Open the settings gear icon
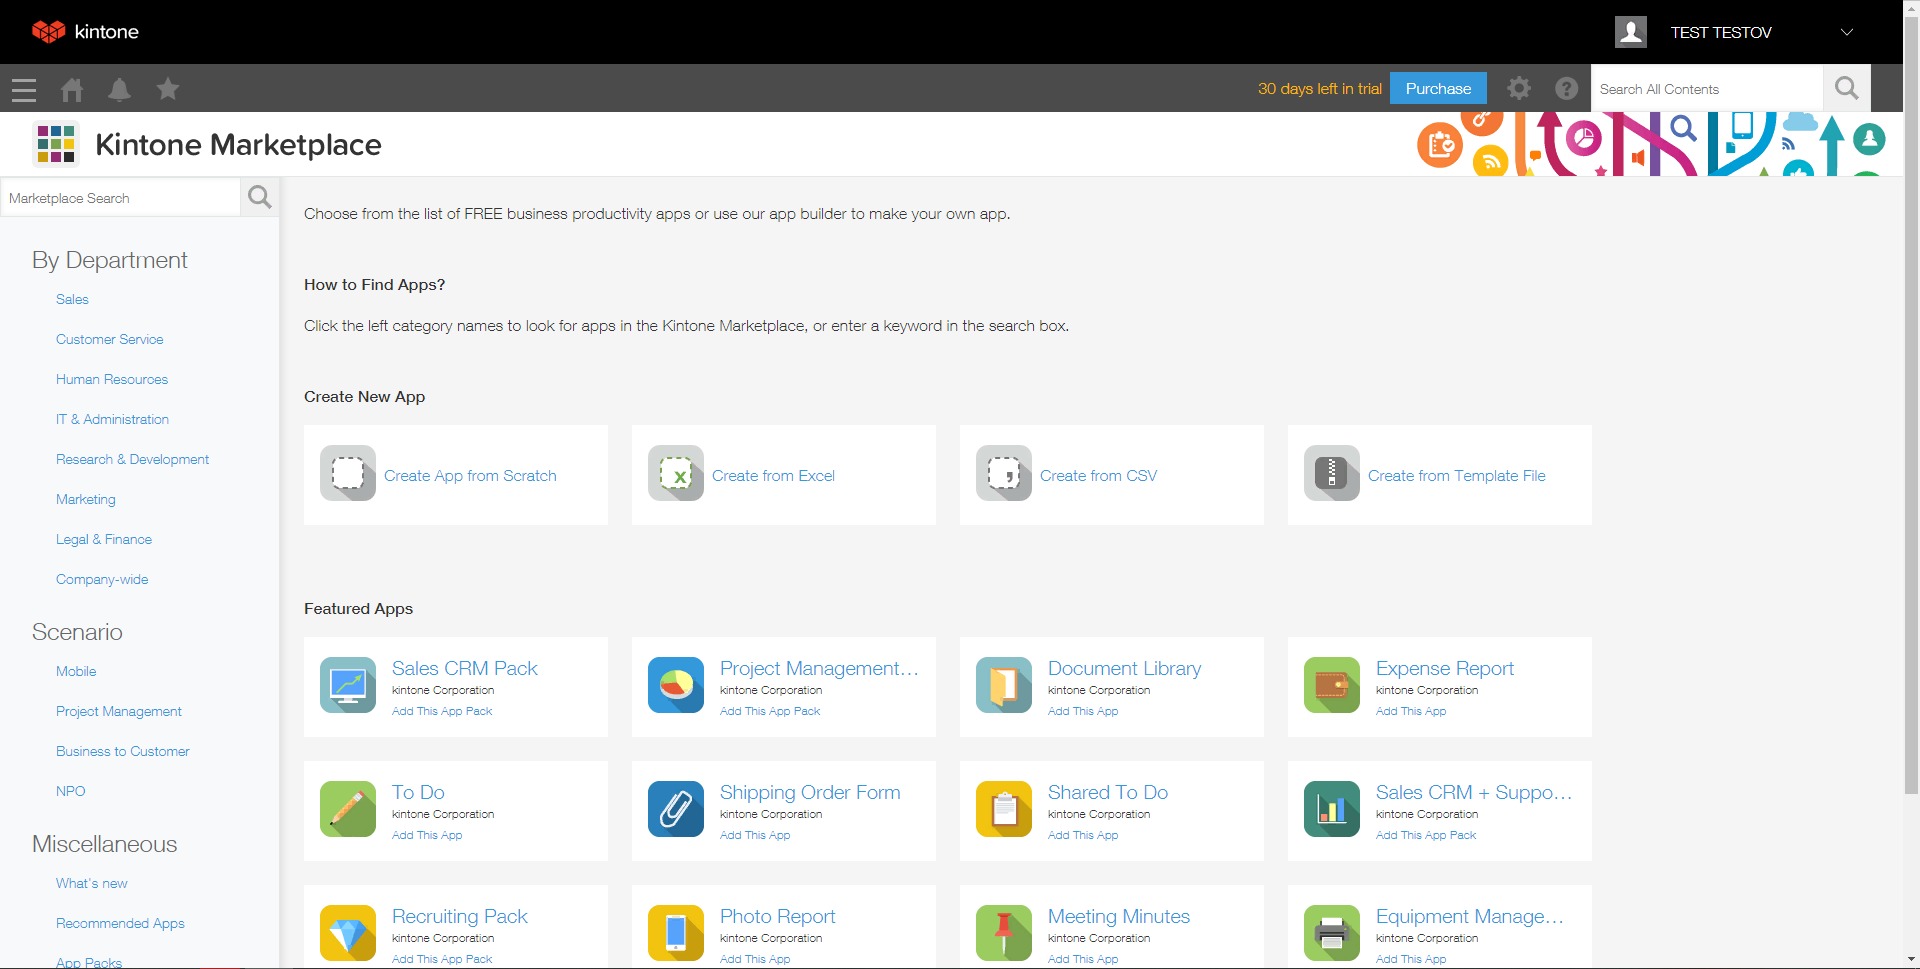This screenshot has width=1920, height=969. pyautogui.click(x=1519, y=89)
